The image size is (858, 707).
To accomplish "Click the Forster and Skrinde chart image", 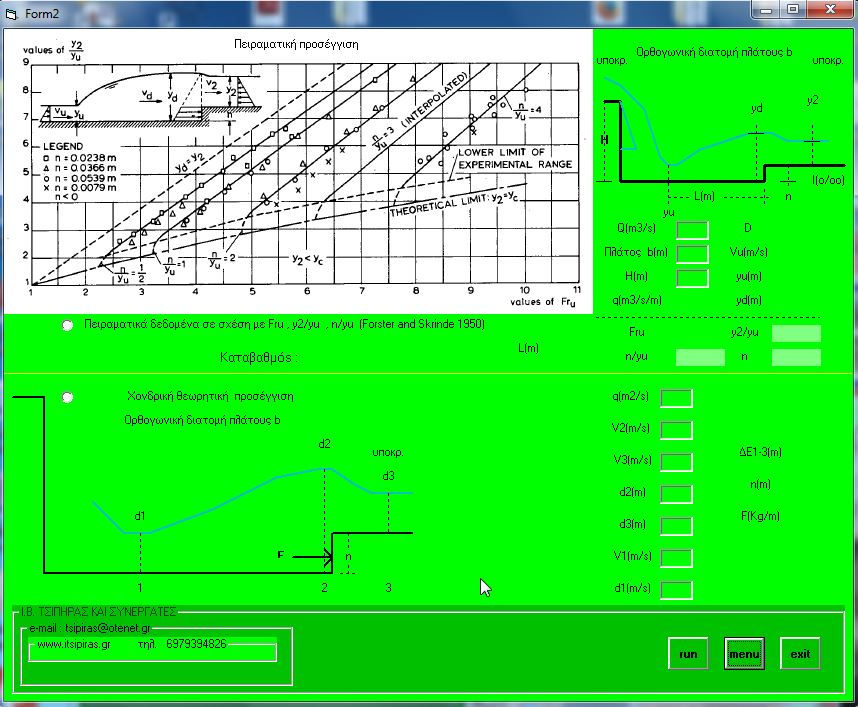I will [x=298, y=172].
